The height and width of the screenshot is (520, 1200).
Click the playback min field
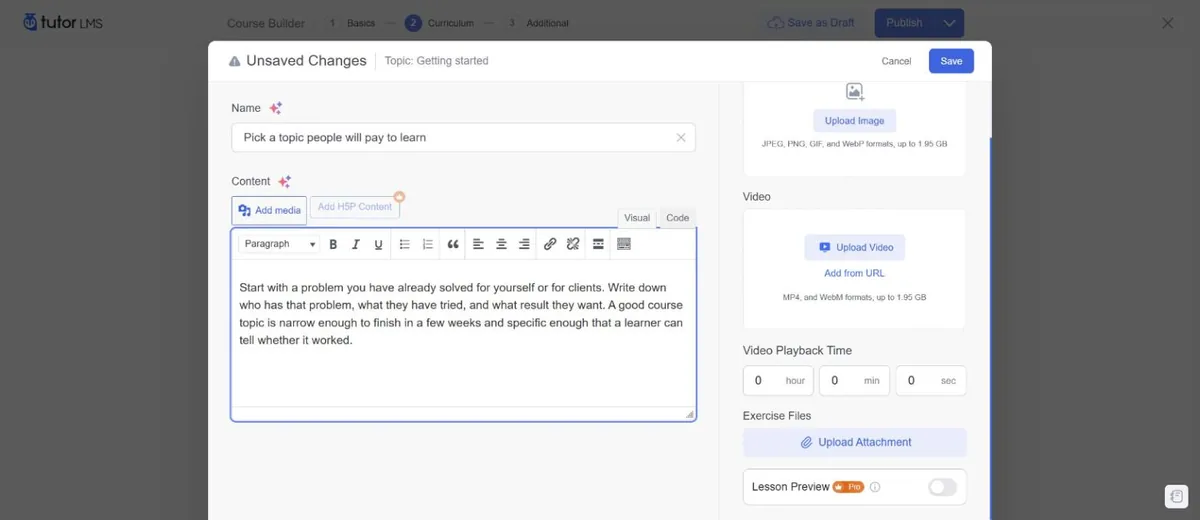click(x=854, y=381)
